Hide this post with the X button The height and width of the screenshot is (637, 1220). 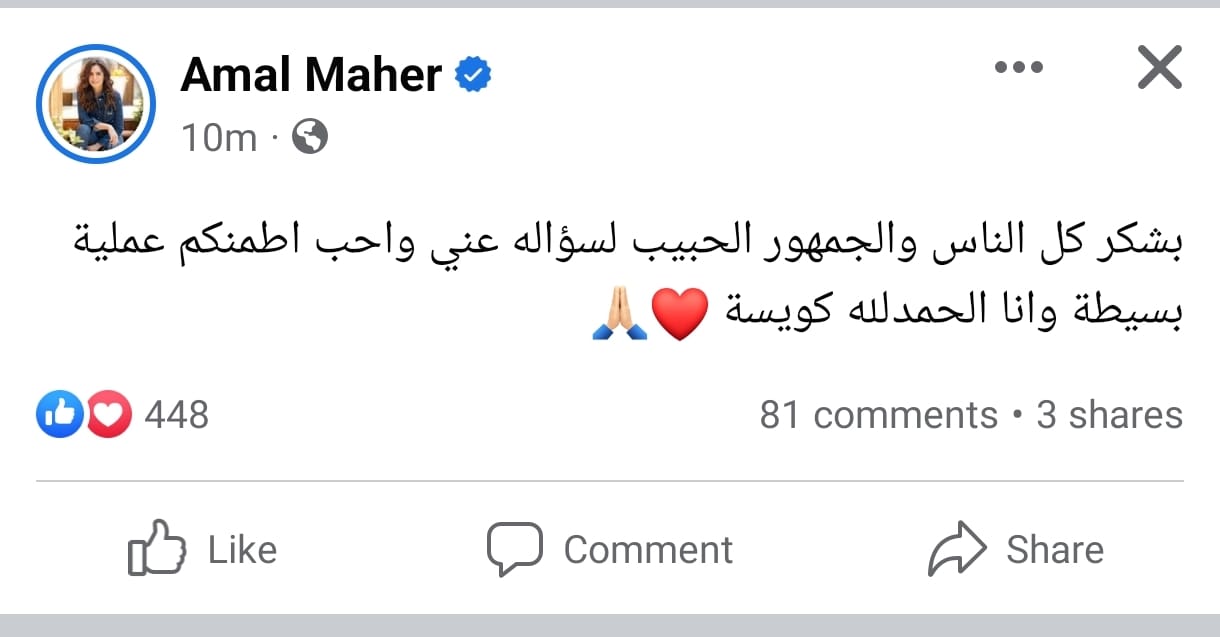coord(1160,68)
